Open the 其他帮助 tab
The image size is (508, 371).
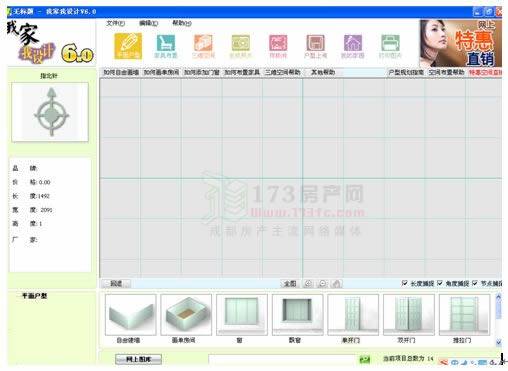(323, 72)
